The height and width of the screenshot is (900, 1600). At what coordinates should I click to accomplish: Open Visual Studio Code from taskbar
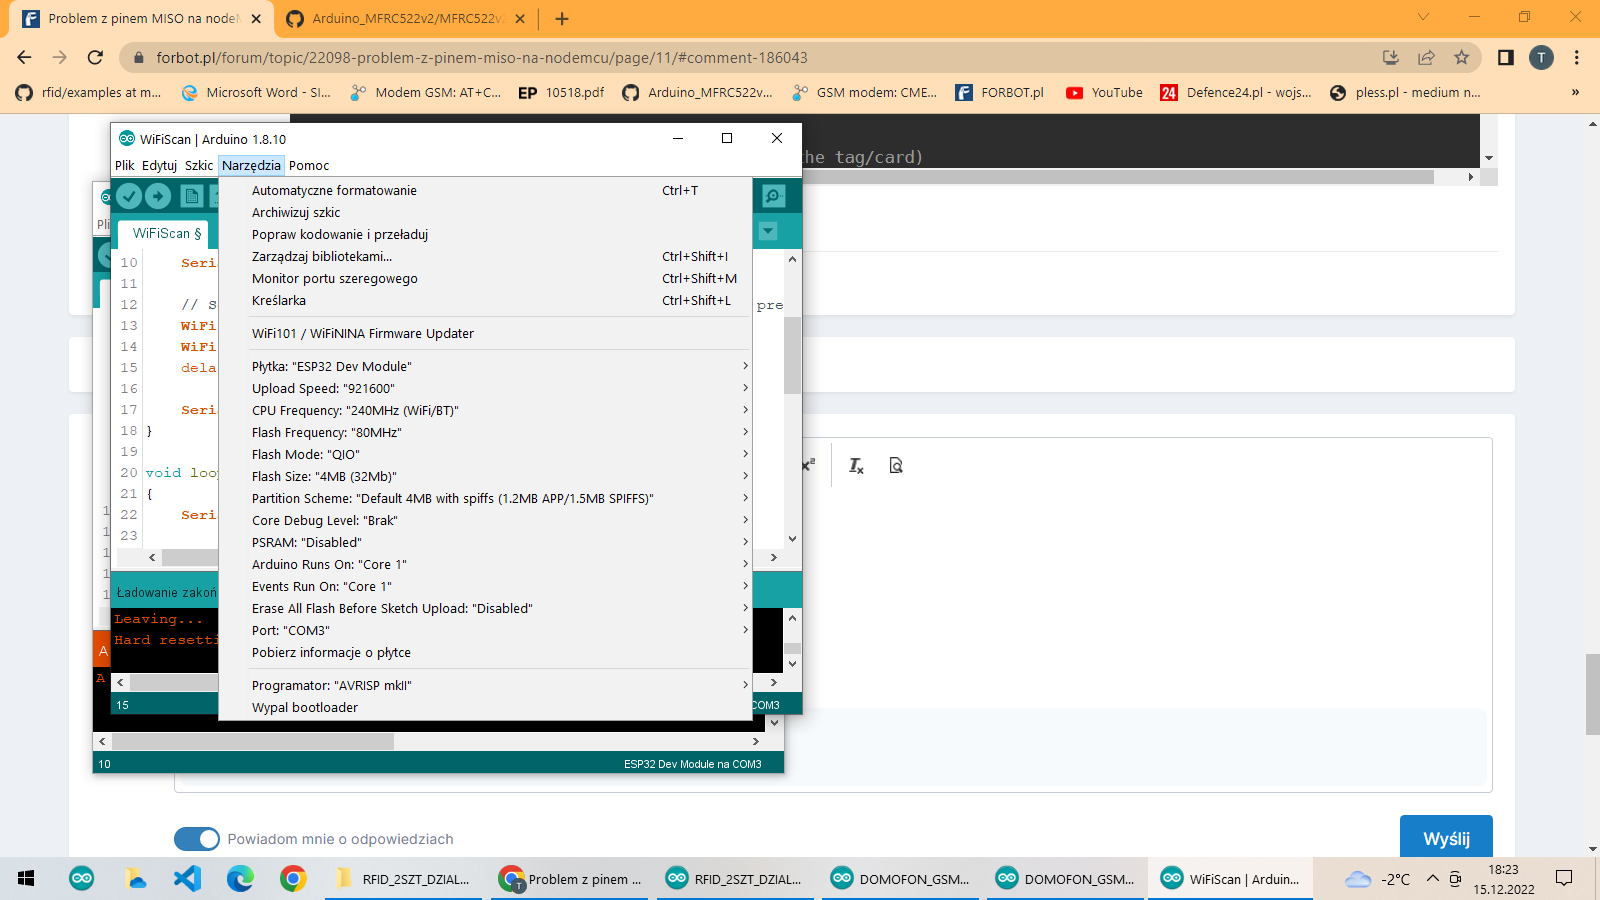point(187,879)
